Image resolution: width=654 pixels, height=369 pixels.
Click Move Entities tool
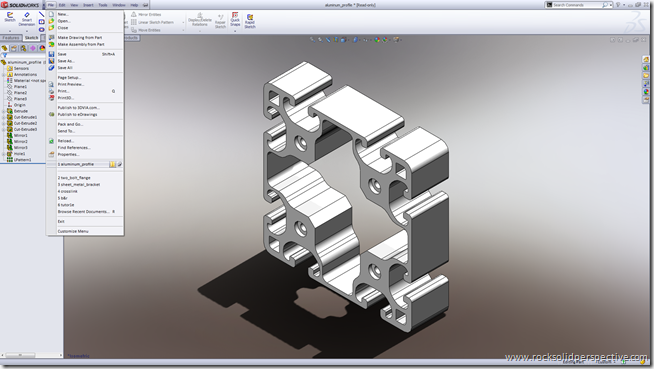[146, 30]
